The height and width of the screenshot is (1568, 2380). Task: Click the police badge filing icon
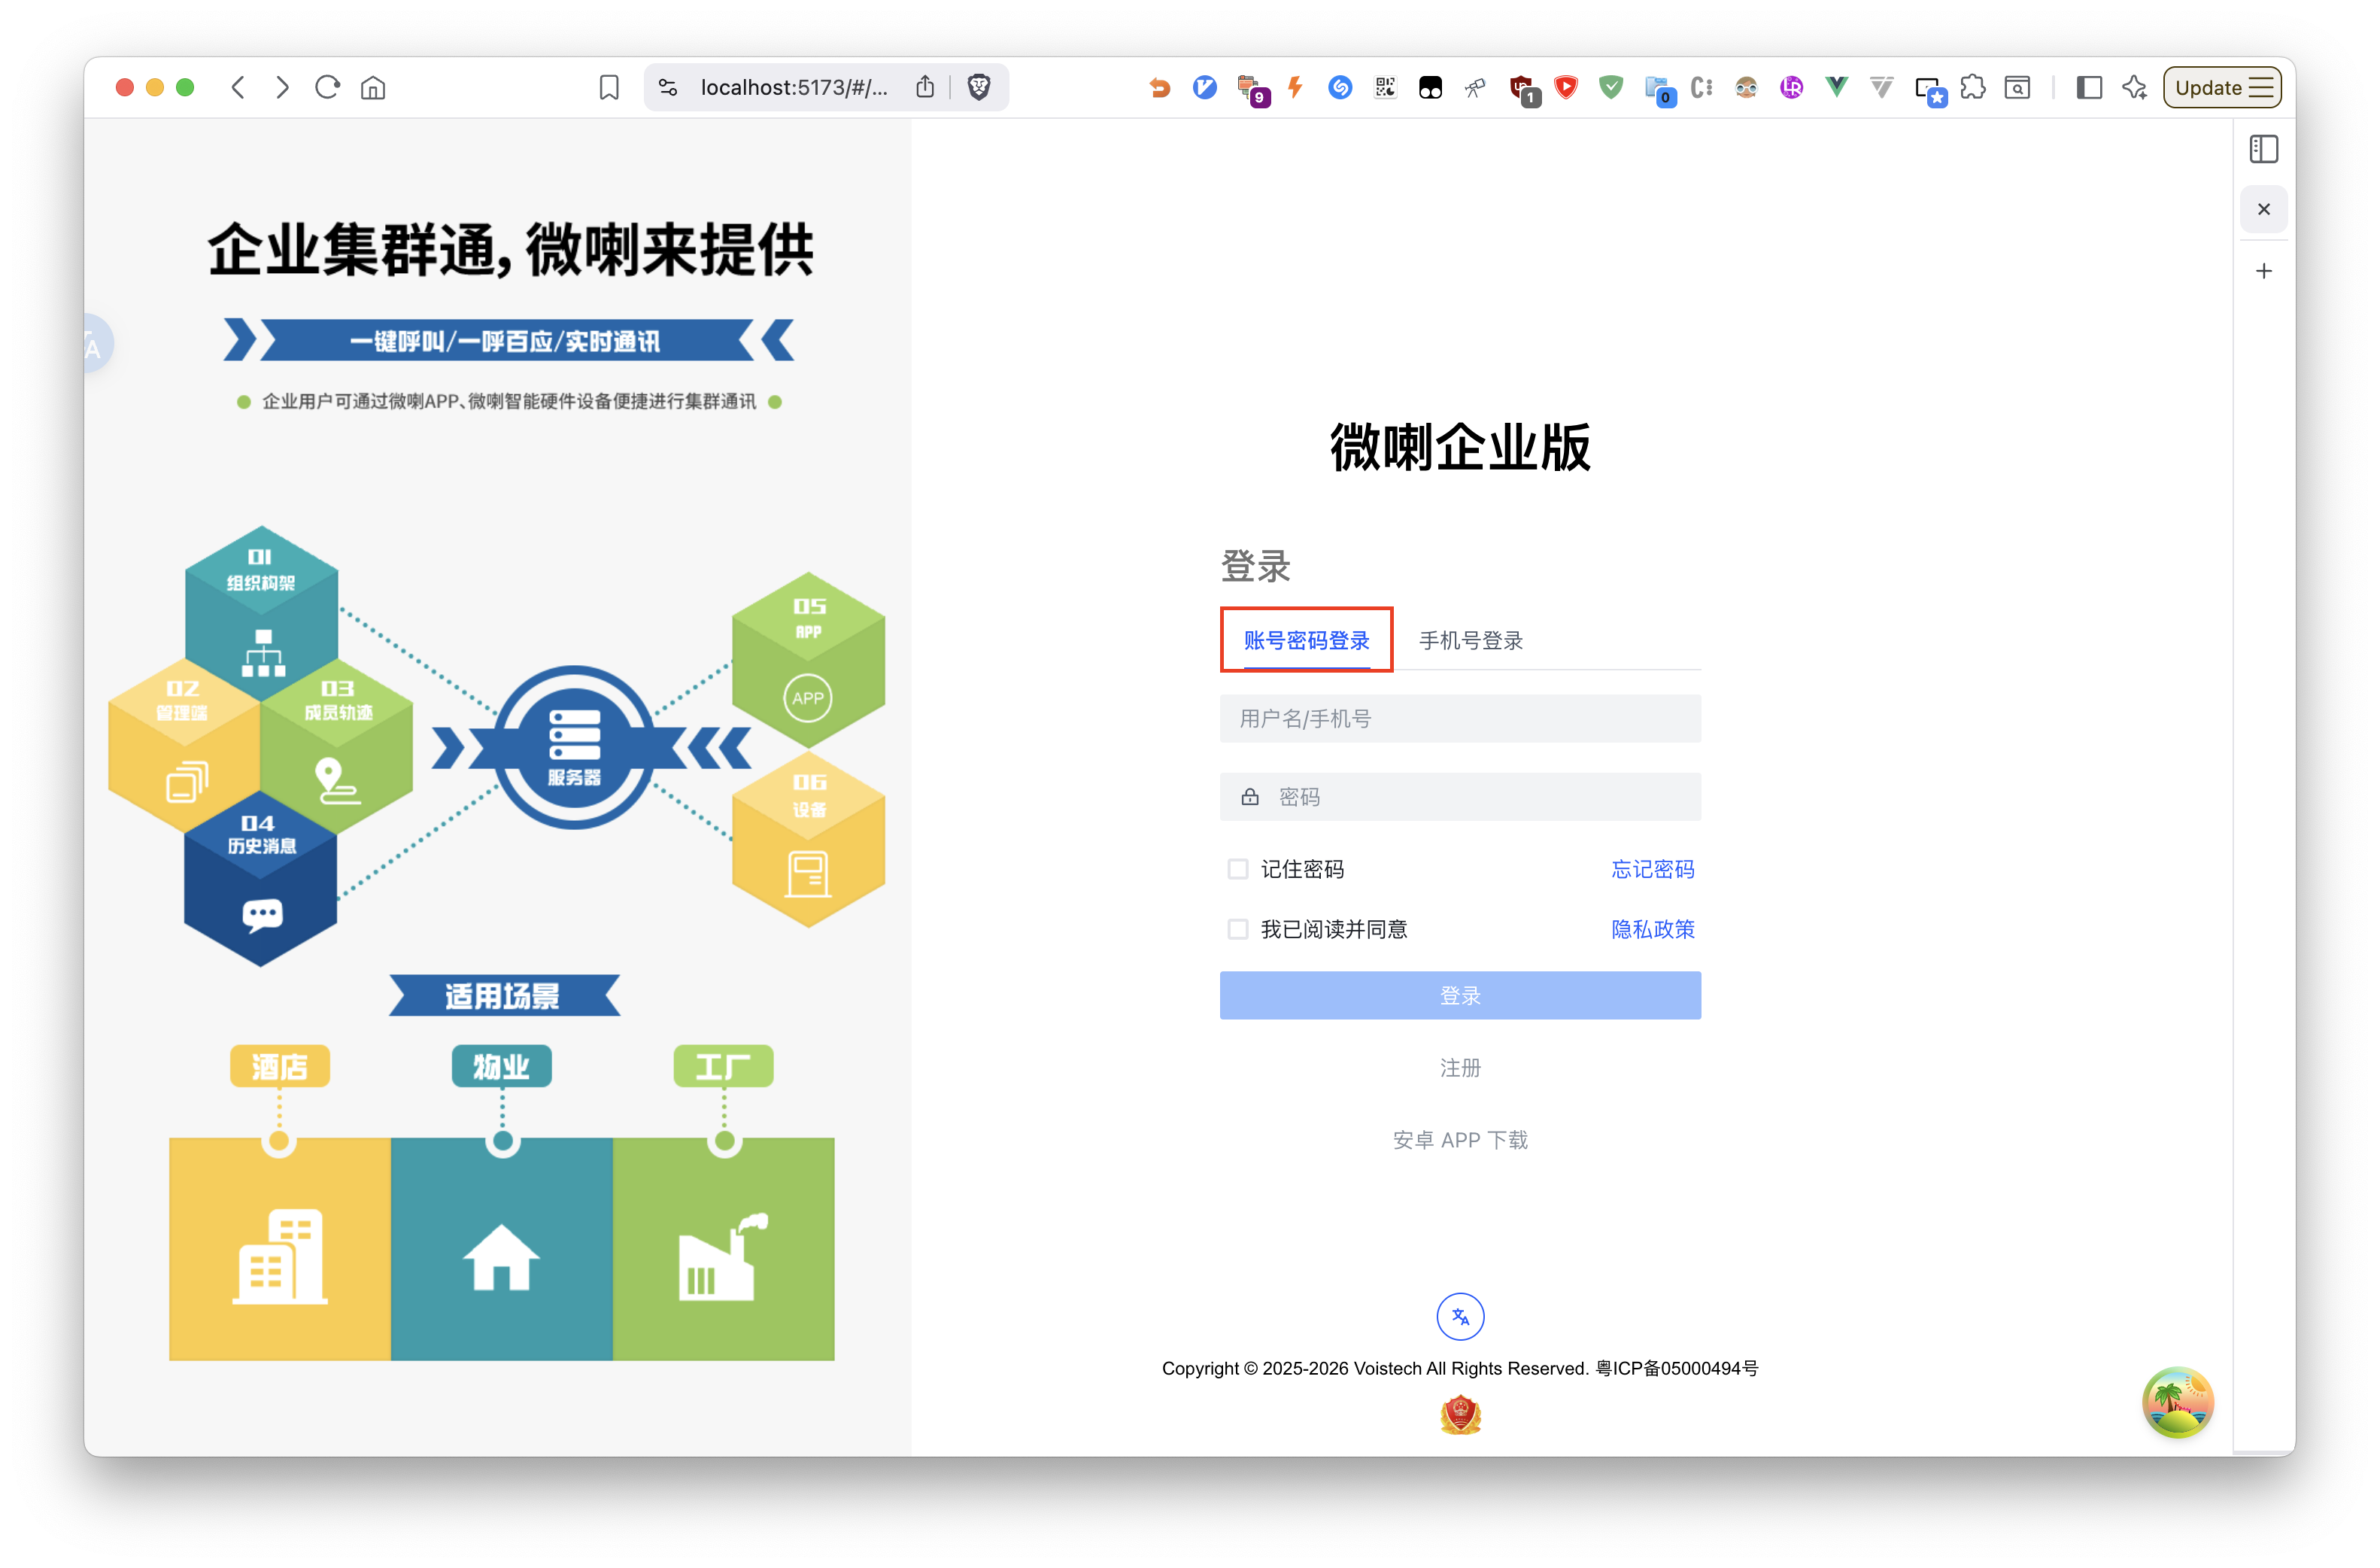[x=1460, y=1414]
